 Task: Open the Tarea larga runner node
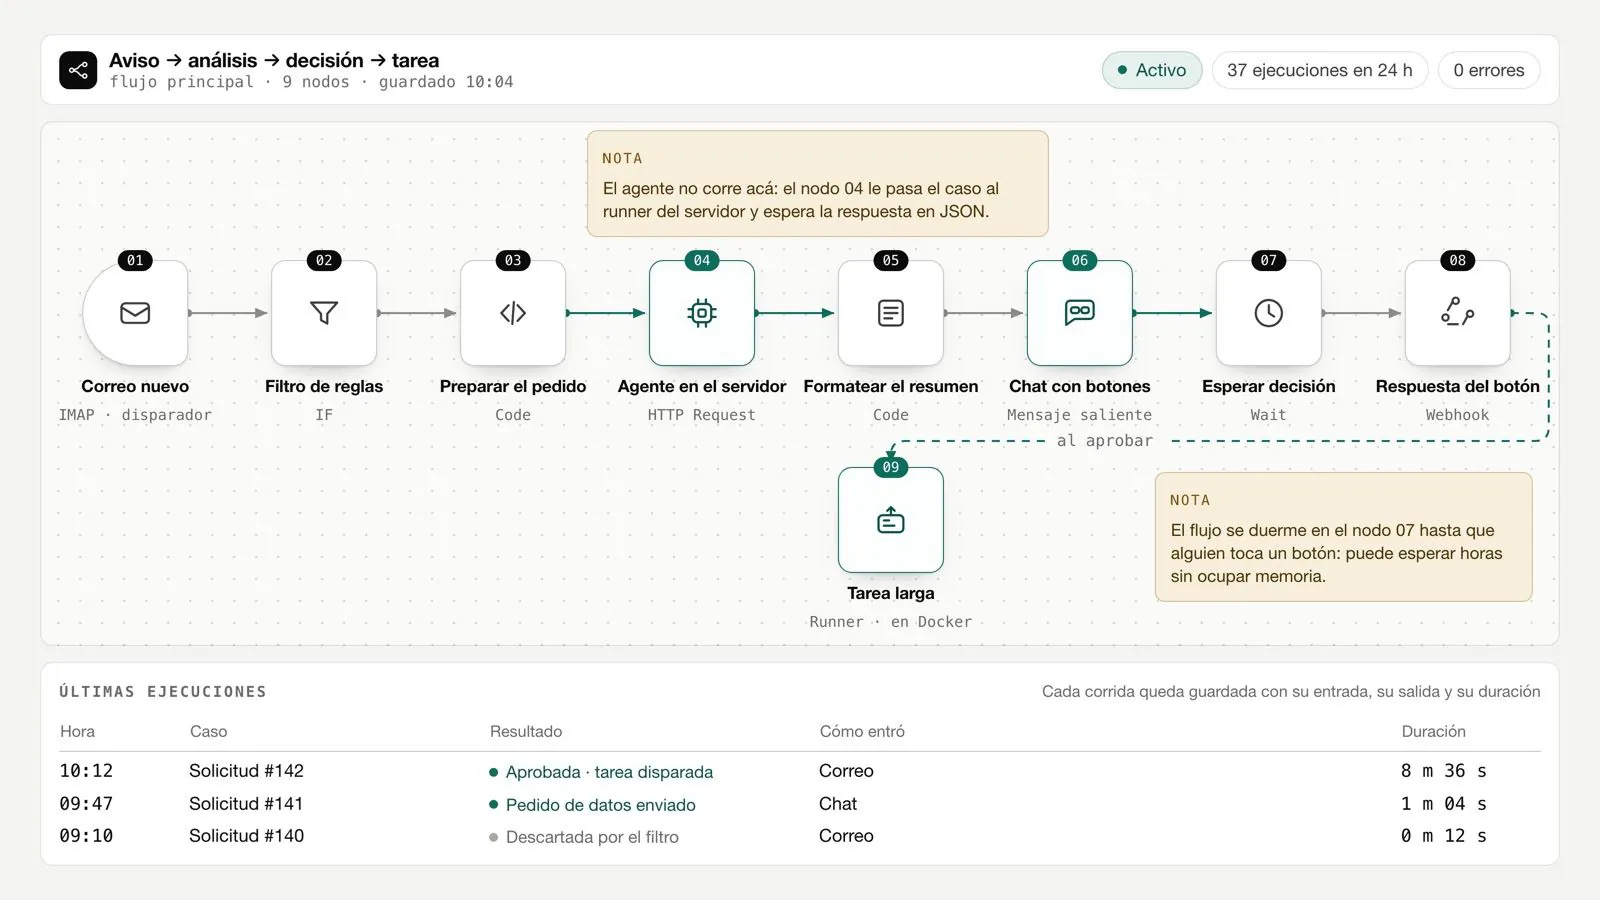[x=891, y=520]
